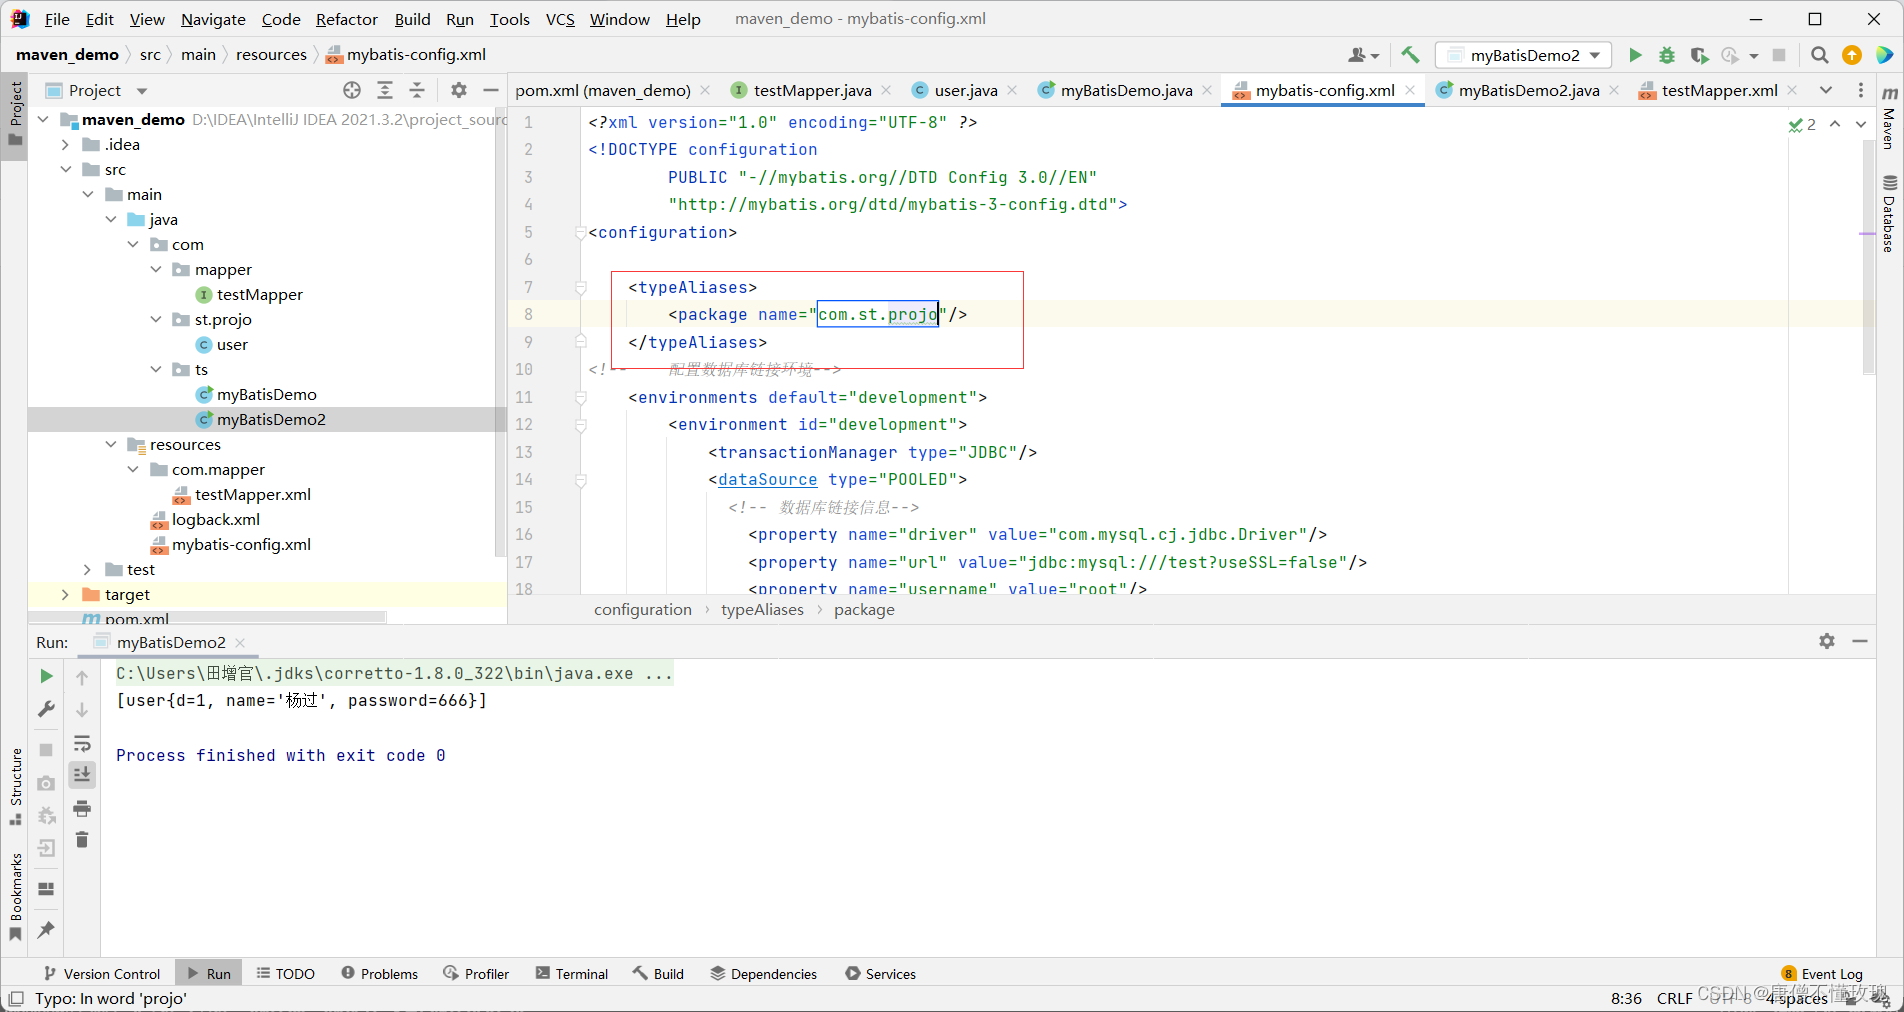Select logback.xml in project tree
1904x1012 pixels.
[x=215, y=519]
